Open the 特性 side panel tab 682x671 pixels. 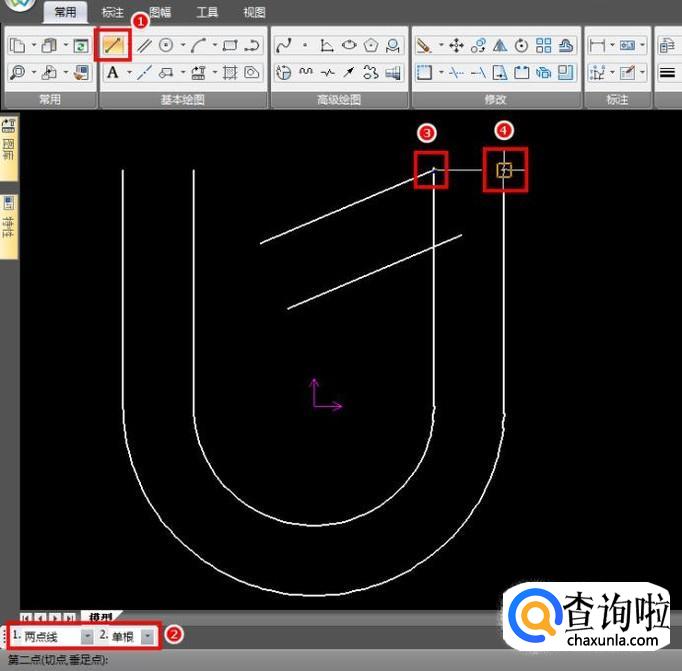click(x=9, y=225)
